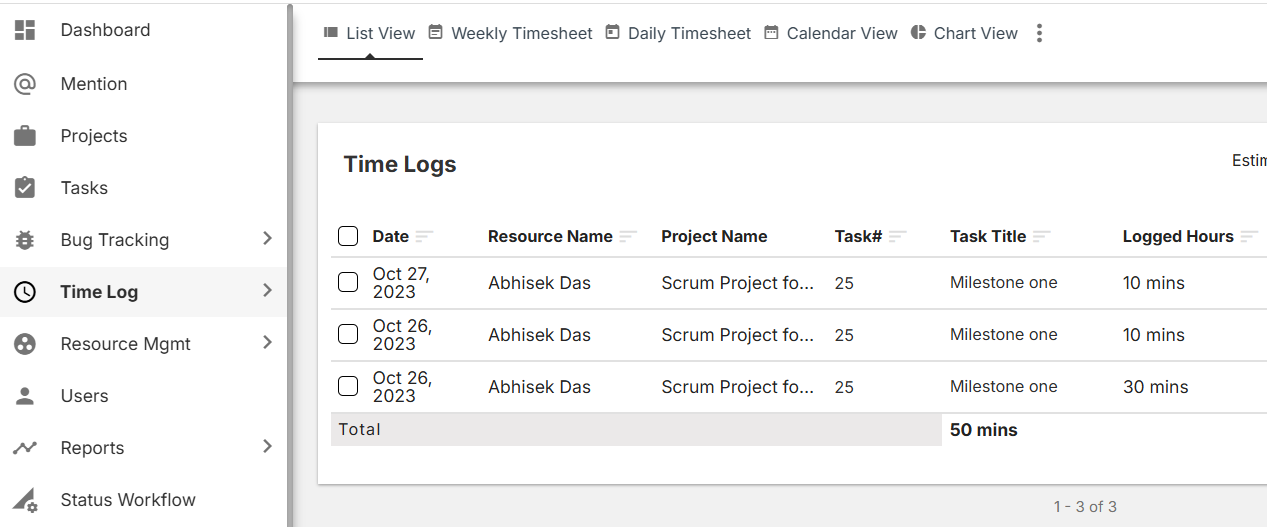Expand the Resource Mgmt chevron
The height and width of the screenshot is (527, 1267).
click(x=267, y=342)
